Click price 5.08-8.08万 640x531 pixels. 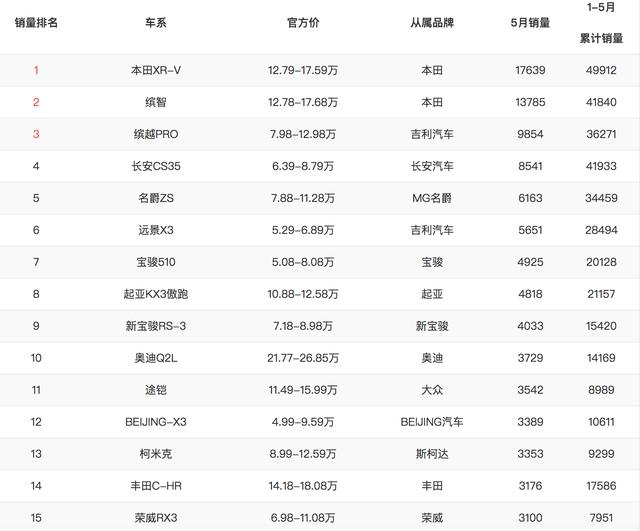click(x=303, y=262)
